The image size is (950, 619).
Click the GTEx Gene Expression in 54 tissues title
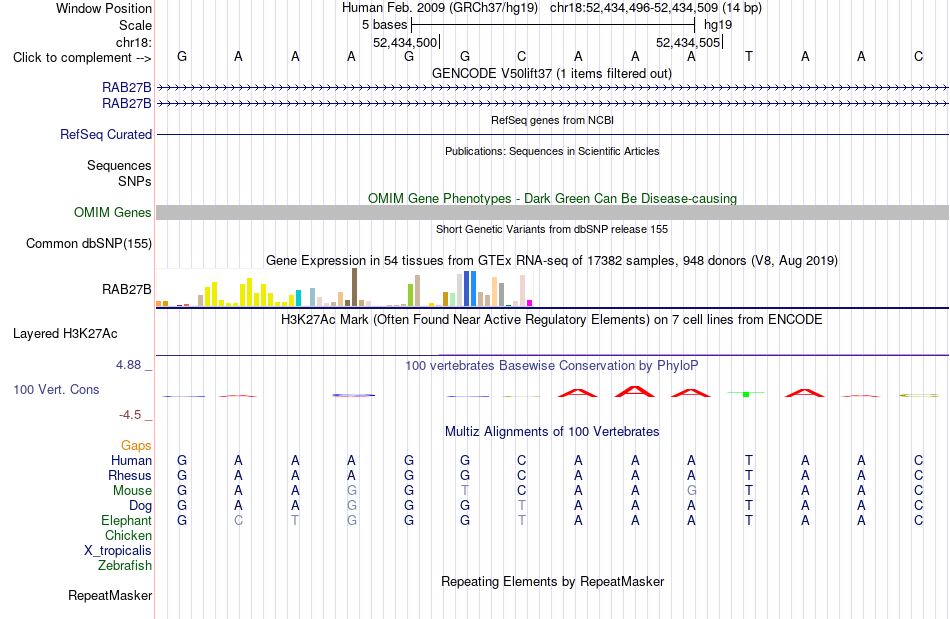coord(552,260)
